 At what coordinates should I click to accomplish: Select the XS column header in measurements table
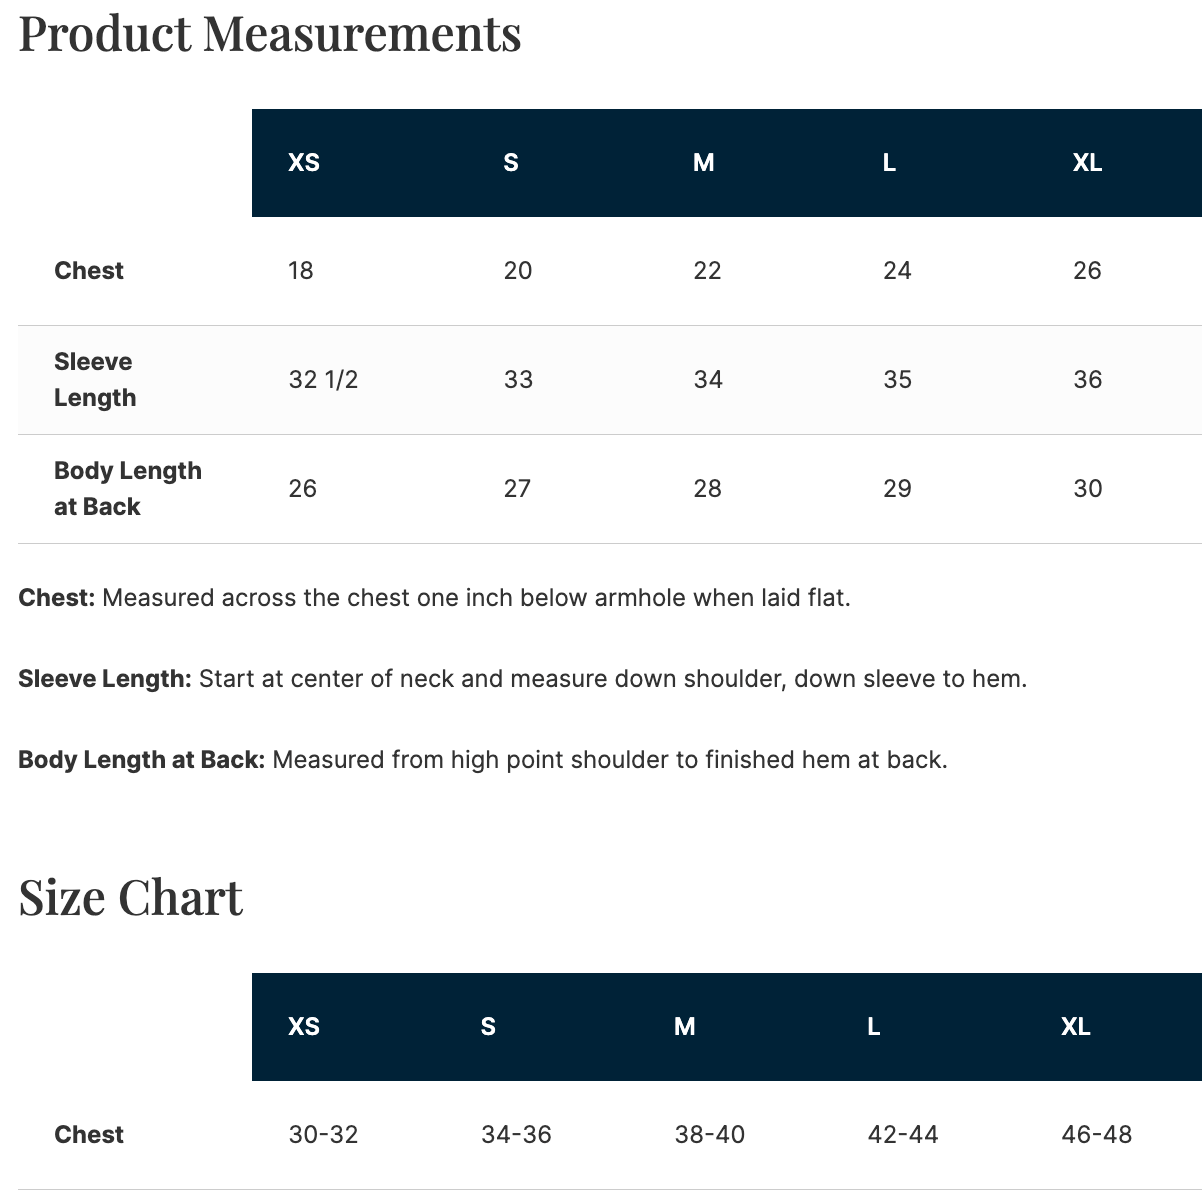[304, 163]
